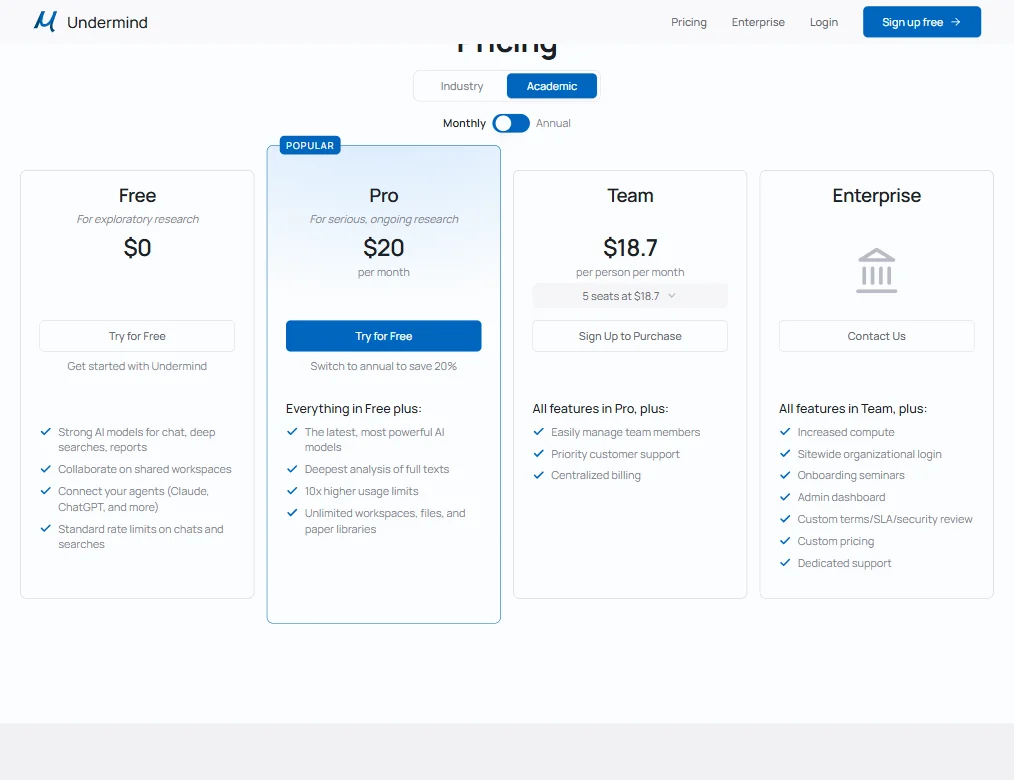Click Contact Us on Enterprise plan
Viewport: 1014px width, 780px height.
[876, 336]
